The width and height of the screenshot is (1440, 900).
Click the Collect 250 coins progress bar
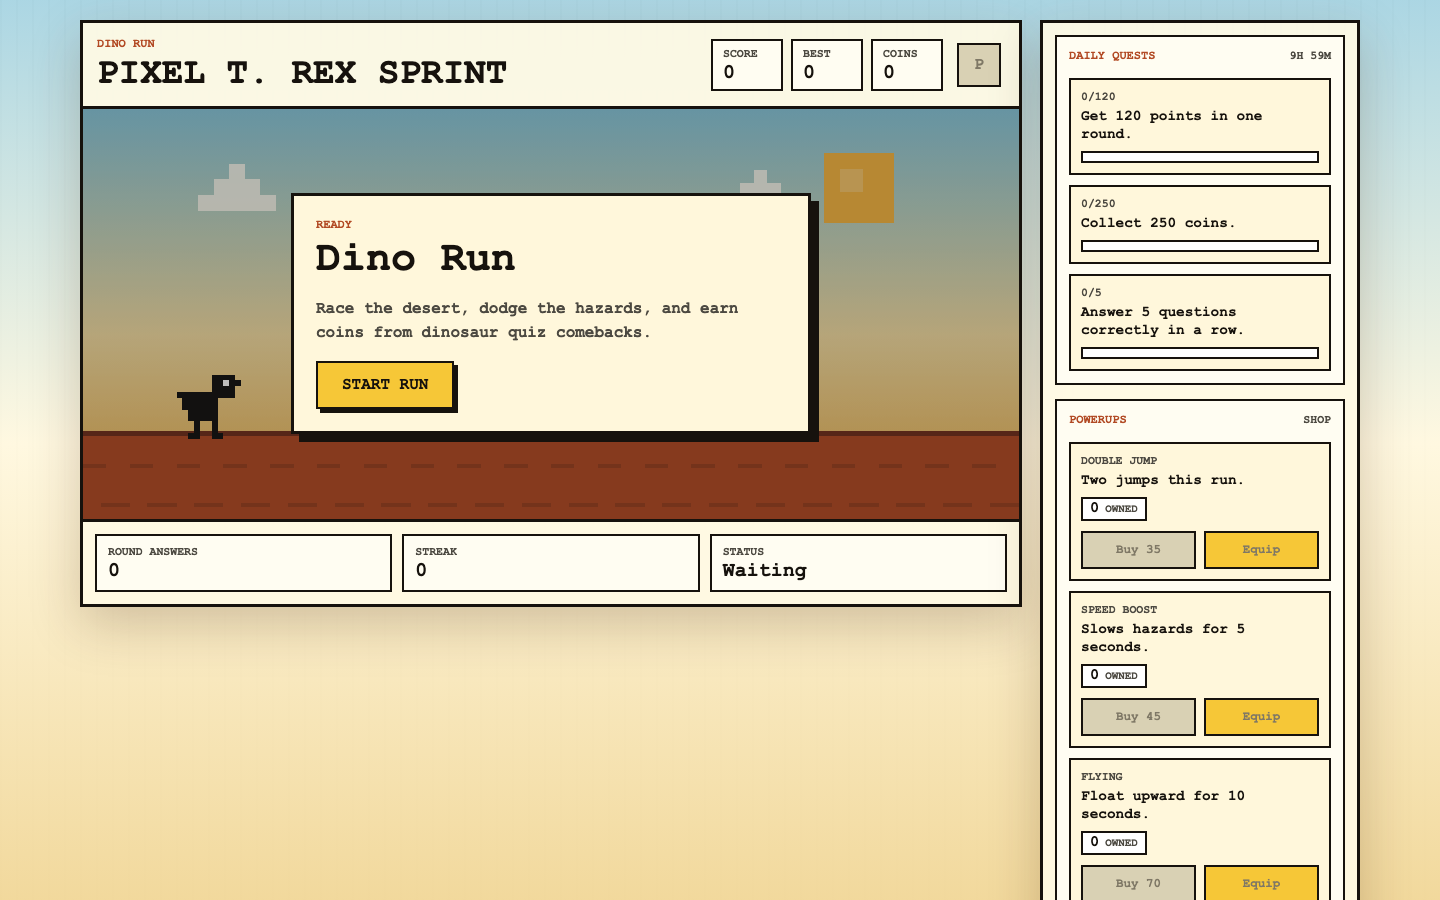click(x=1200, y=246)
